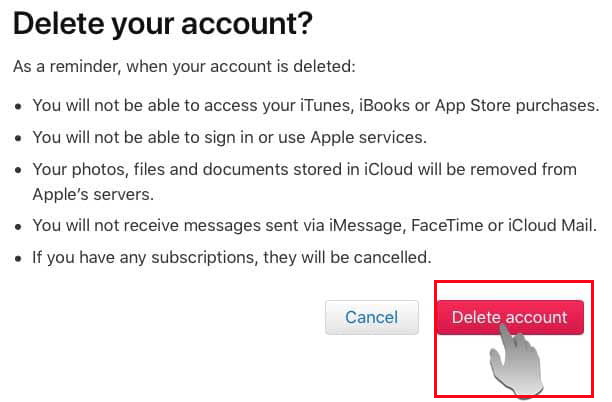
Task: Click the bullet dot before subscriptions line
Action: (18, 259)
